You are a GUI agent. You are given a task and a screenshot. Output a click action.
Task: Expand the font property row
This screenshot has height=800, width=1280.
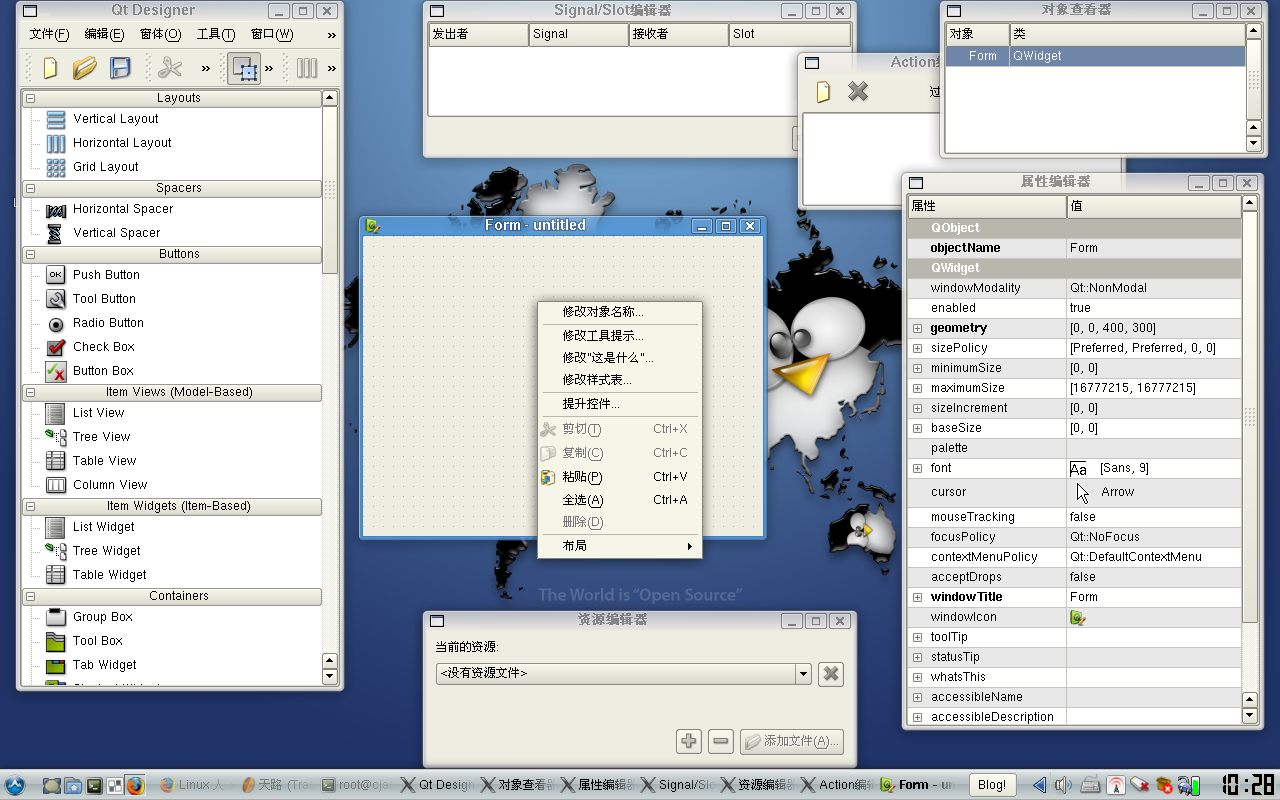coord(917,468)
